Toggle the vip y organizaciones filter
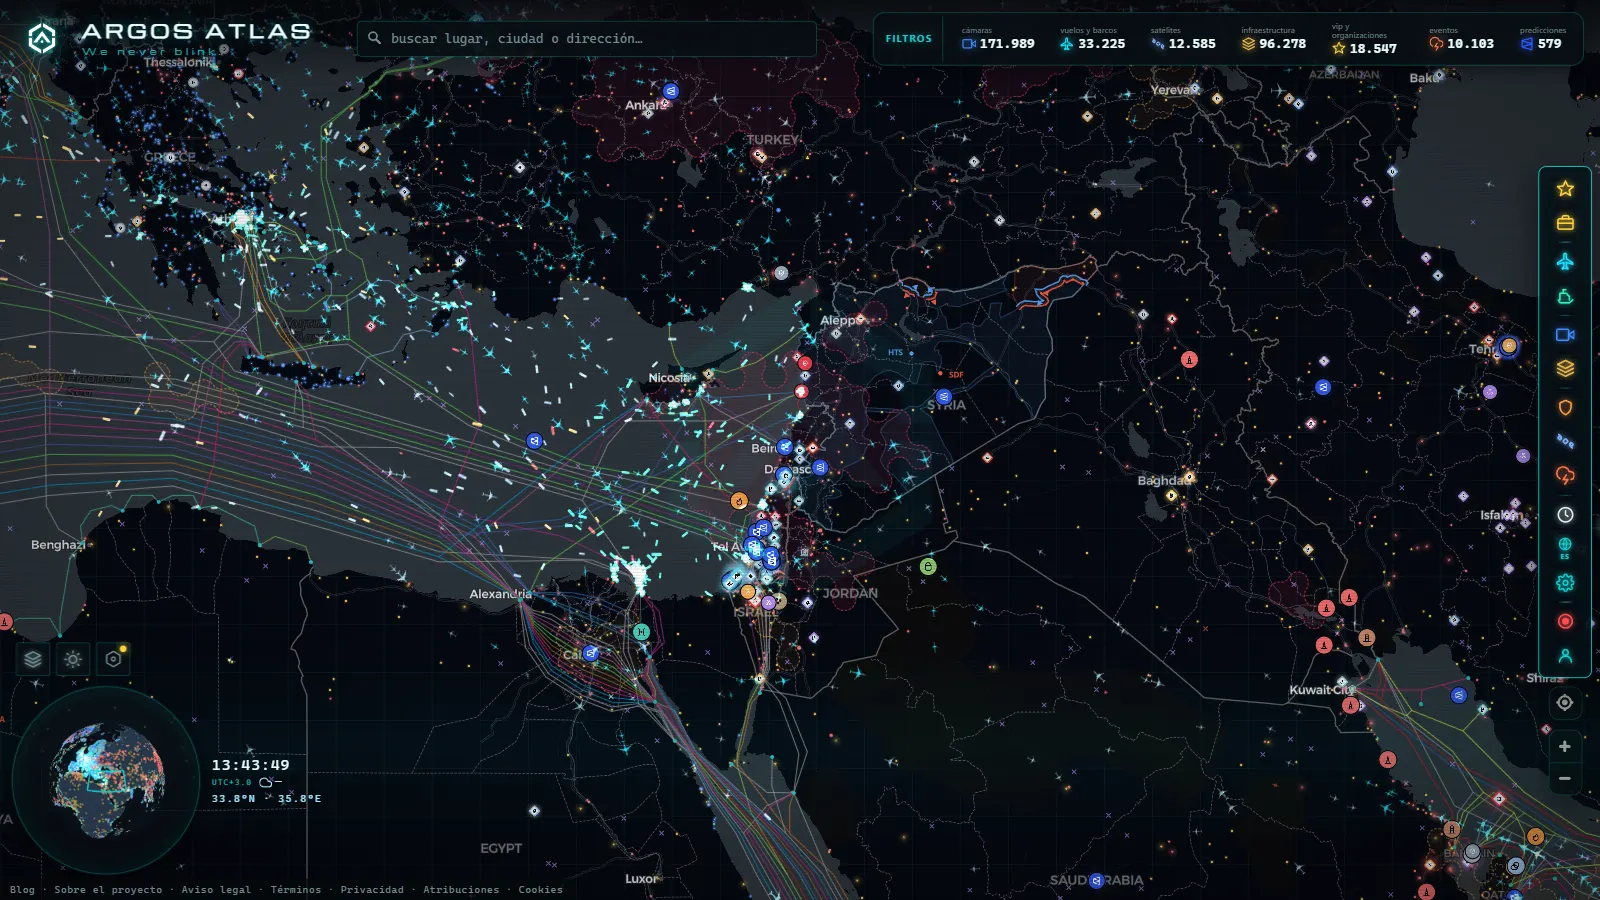Screen dimensions: 1600x900 pyautogui.click(x=1365, y=40)
